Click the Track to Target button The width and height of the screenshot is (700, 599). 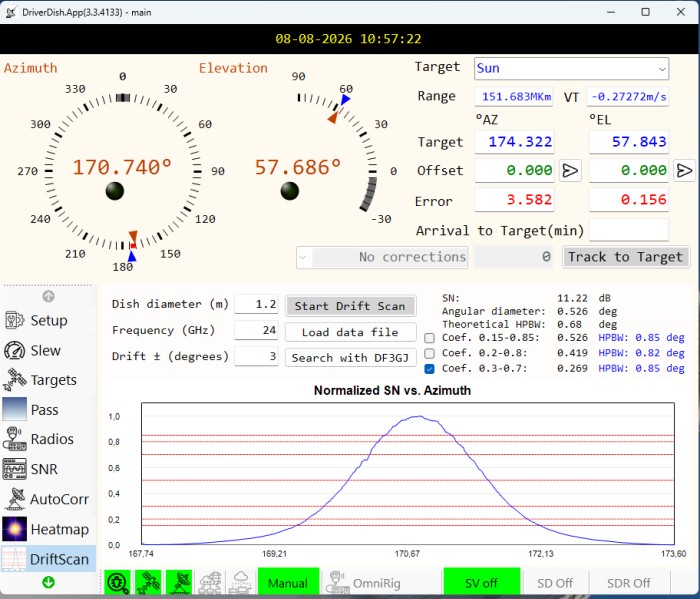pyautogui.click(x=625, y=257)
